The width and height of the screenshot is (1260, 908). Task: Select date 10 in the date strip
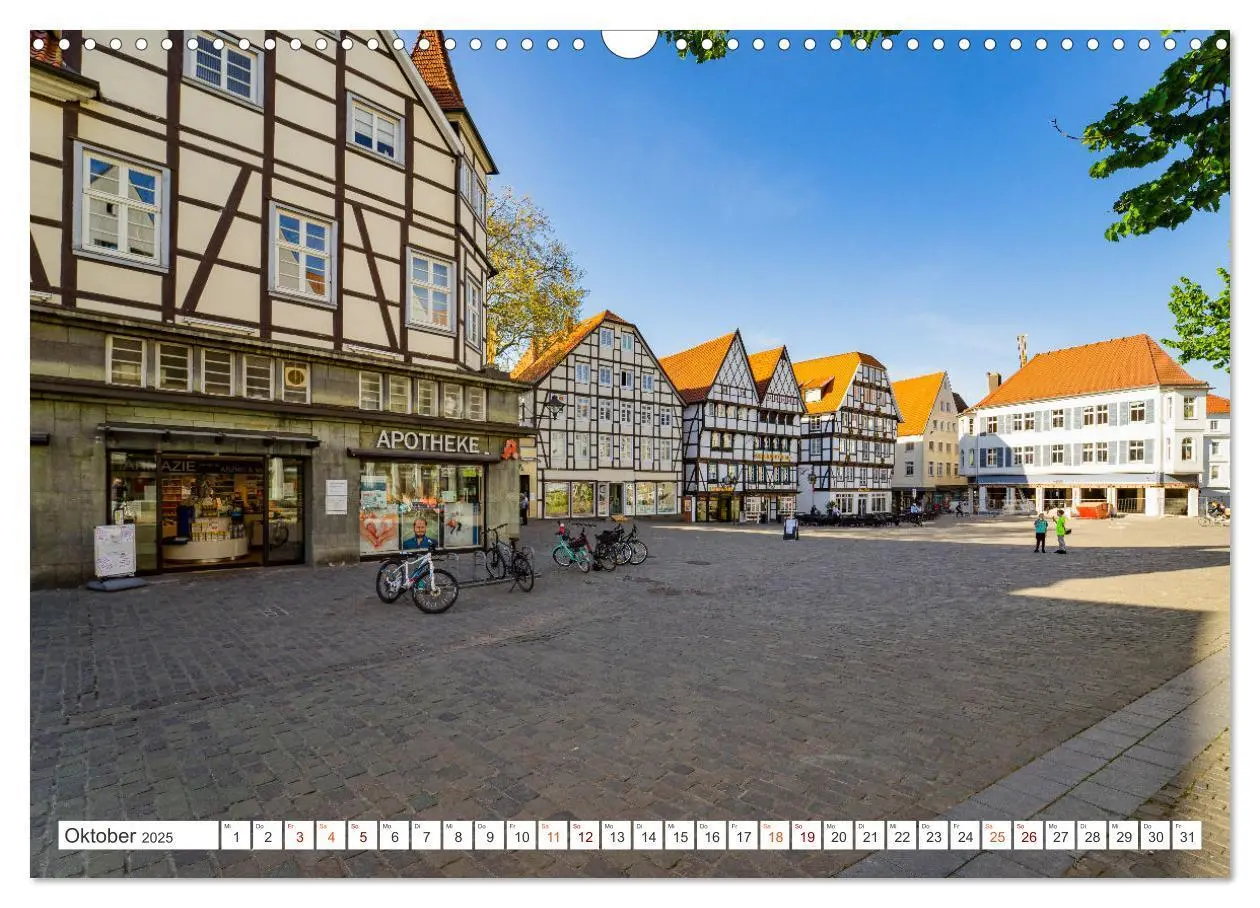tap(520, 836)
